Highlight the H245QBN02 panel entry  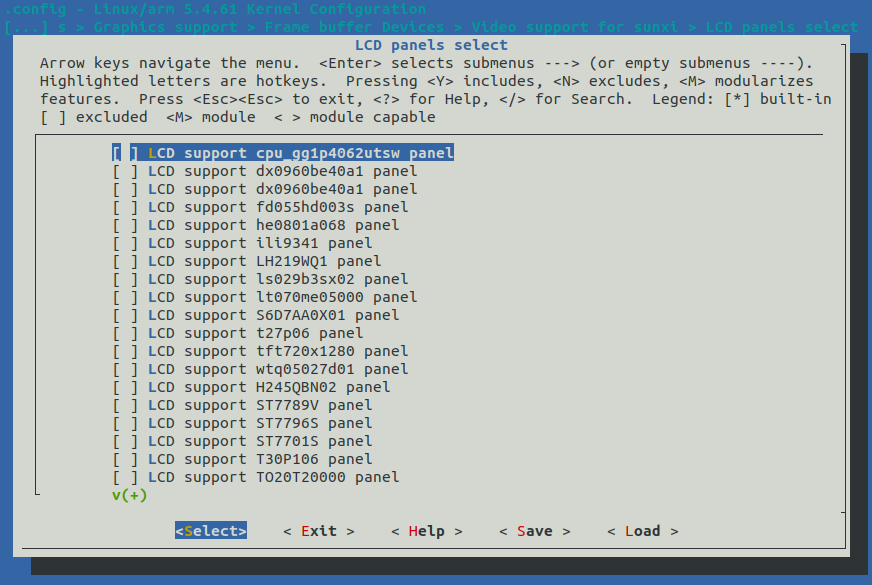[x=268, y=387]
